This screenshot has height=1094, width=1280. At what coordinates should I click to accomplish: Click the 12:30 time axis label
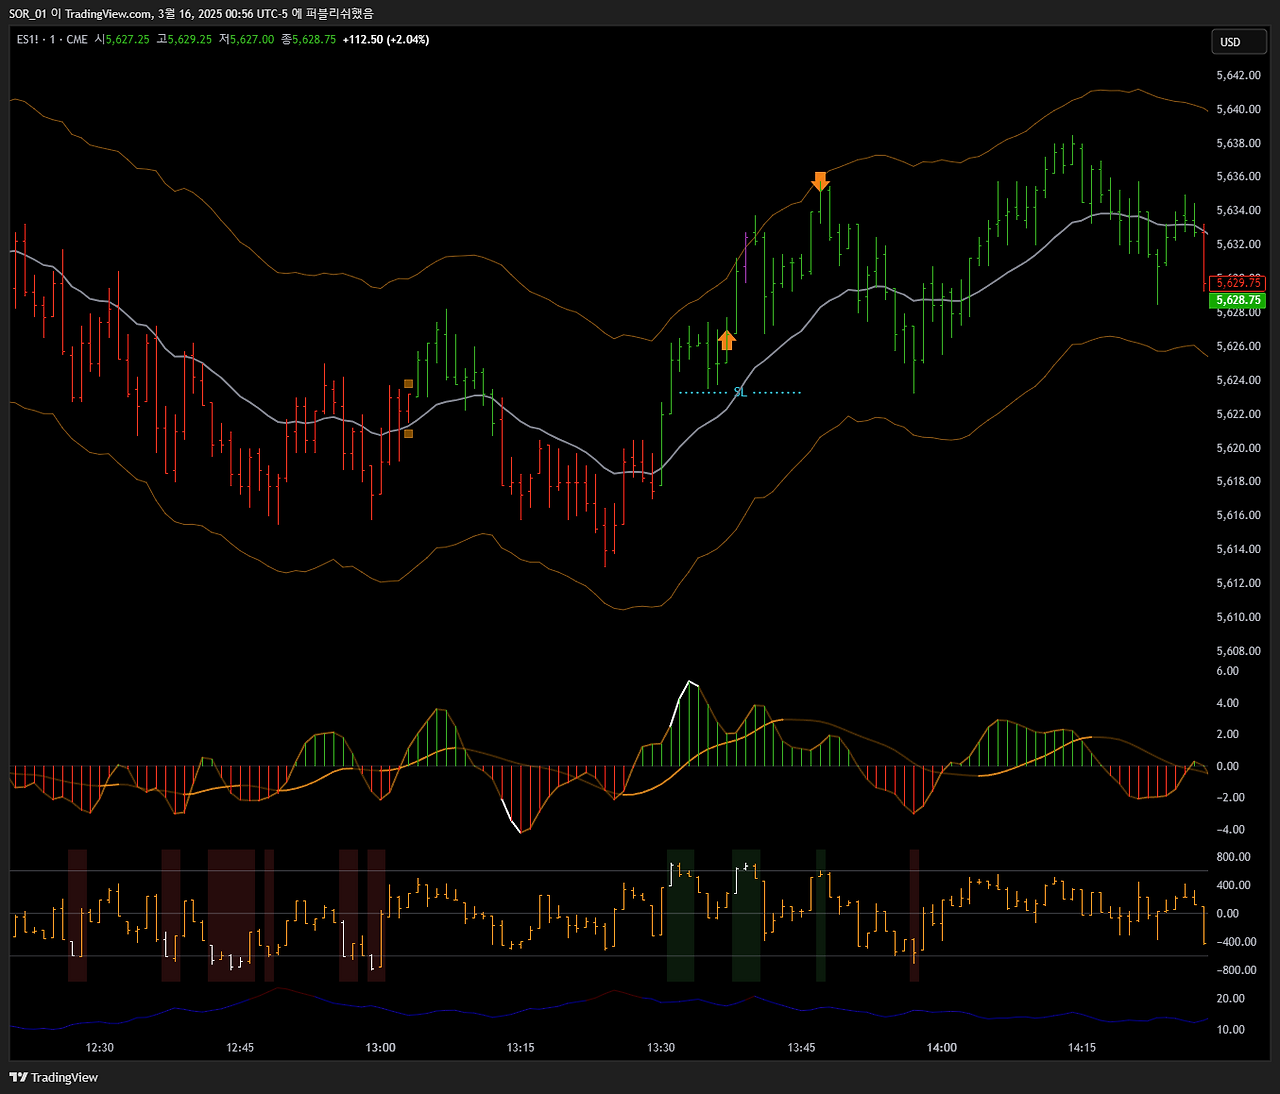pyautogui.click(x=100, y=1048)
